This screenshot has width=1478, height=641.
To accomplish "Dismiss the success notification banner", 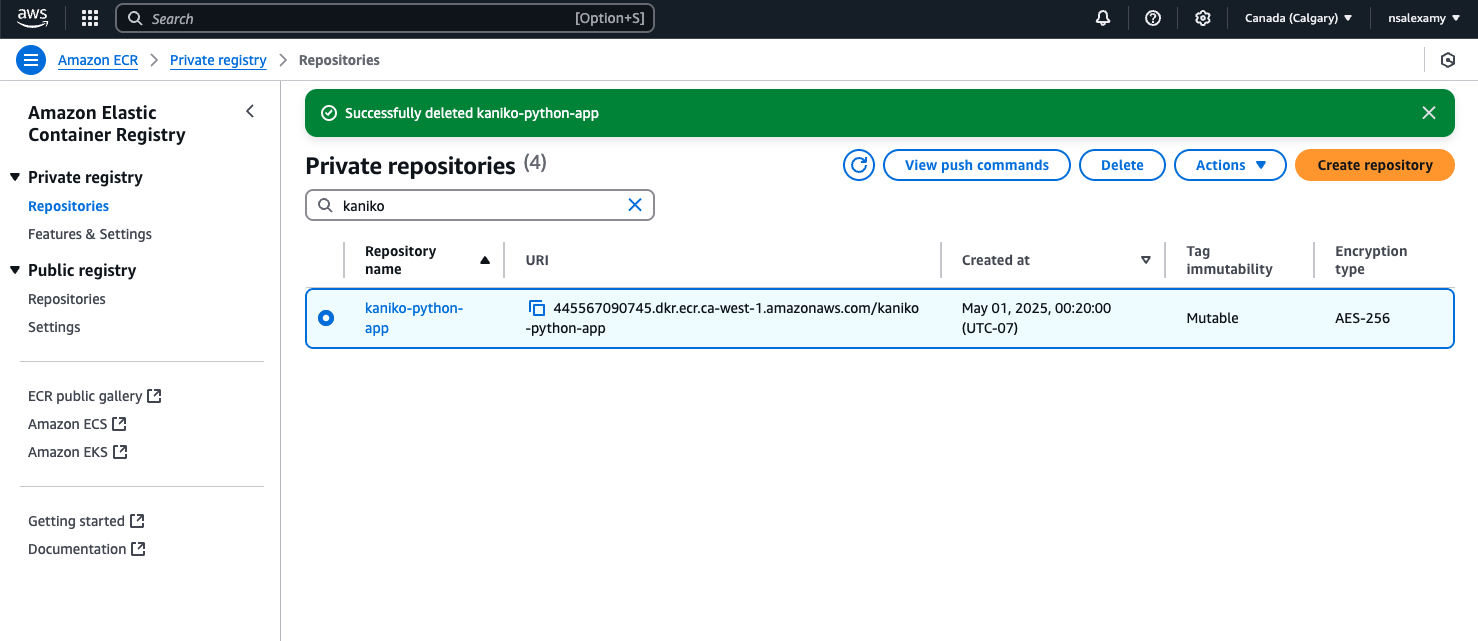I will 1429,113.
